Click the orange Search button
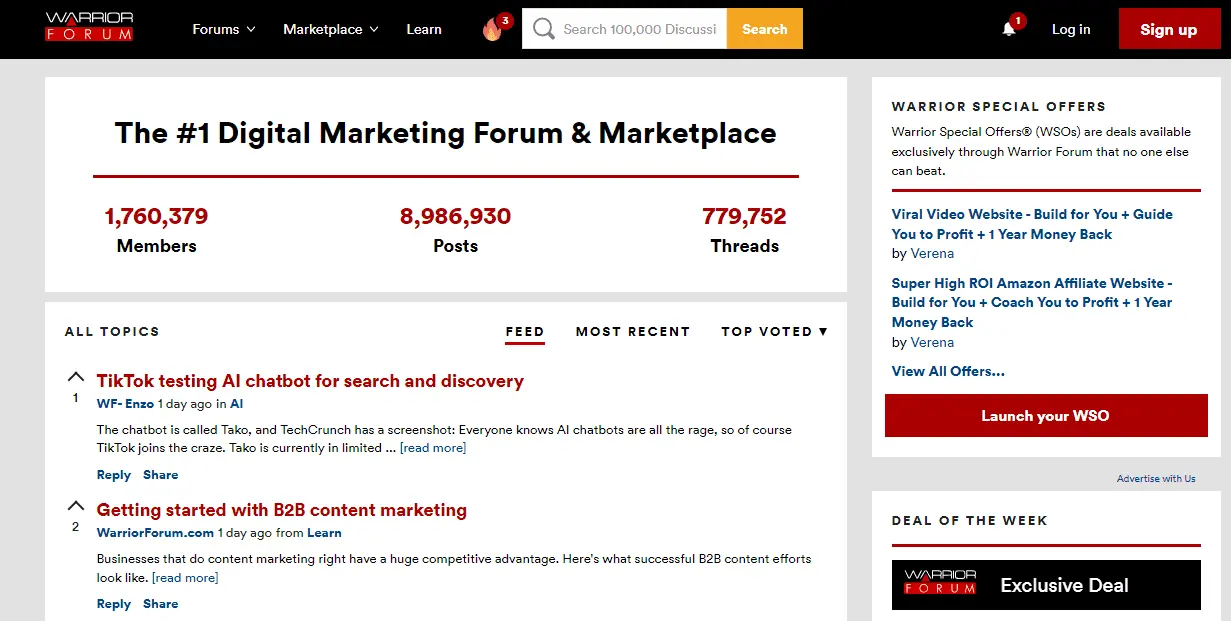This screenshot has height=621, width=1231. [x=765, y=29]
